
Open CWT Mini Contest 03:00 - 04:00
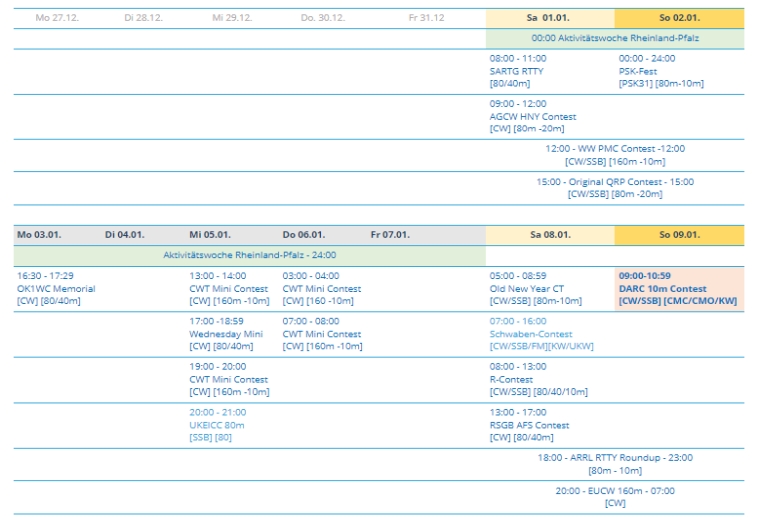(x=322, y=288)
